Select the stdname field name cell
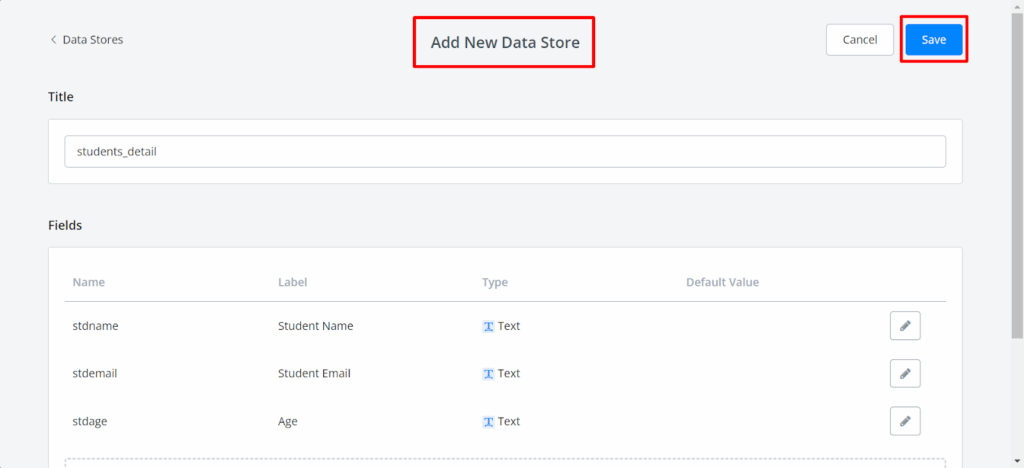The width and height of the screenshot is (1024, 468). (x=96, y=326)
